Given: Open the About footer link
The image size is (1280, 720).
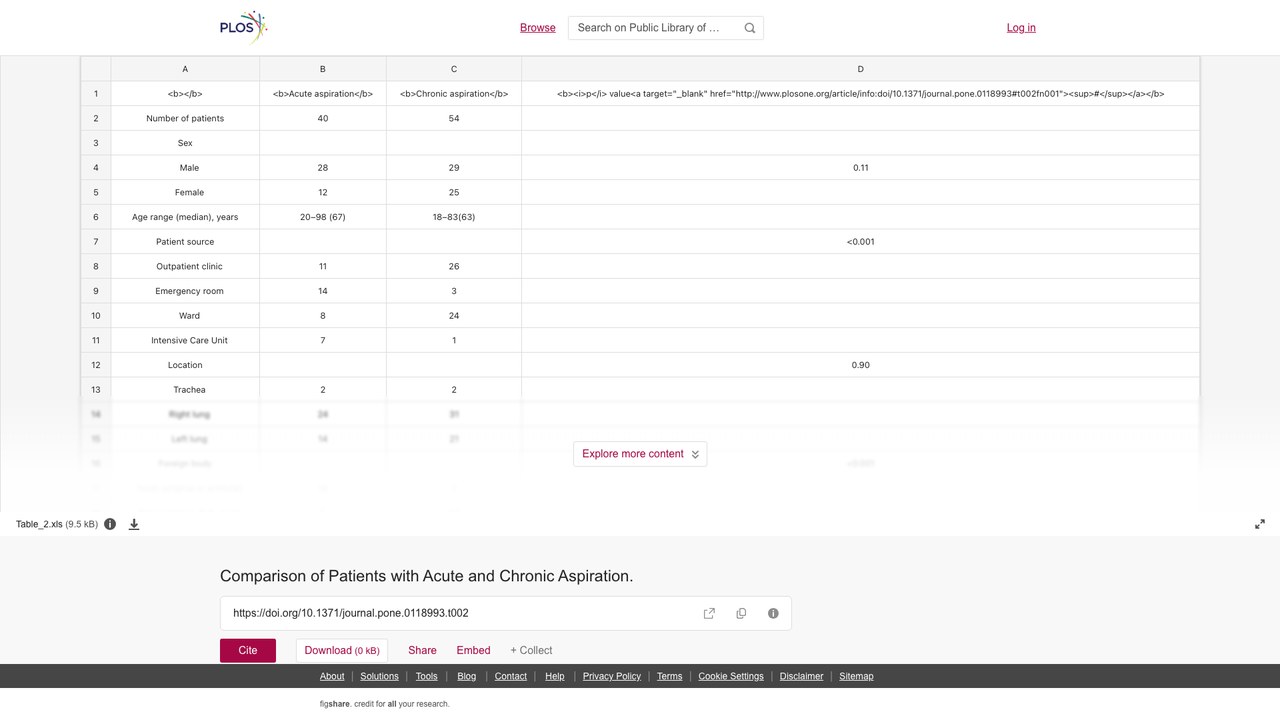Looking at the screenshot, I should point(332,676).
